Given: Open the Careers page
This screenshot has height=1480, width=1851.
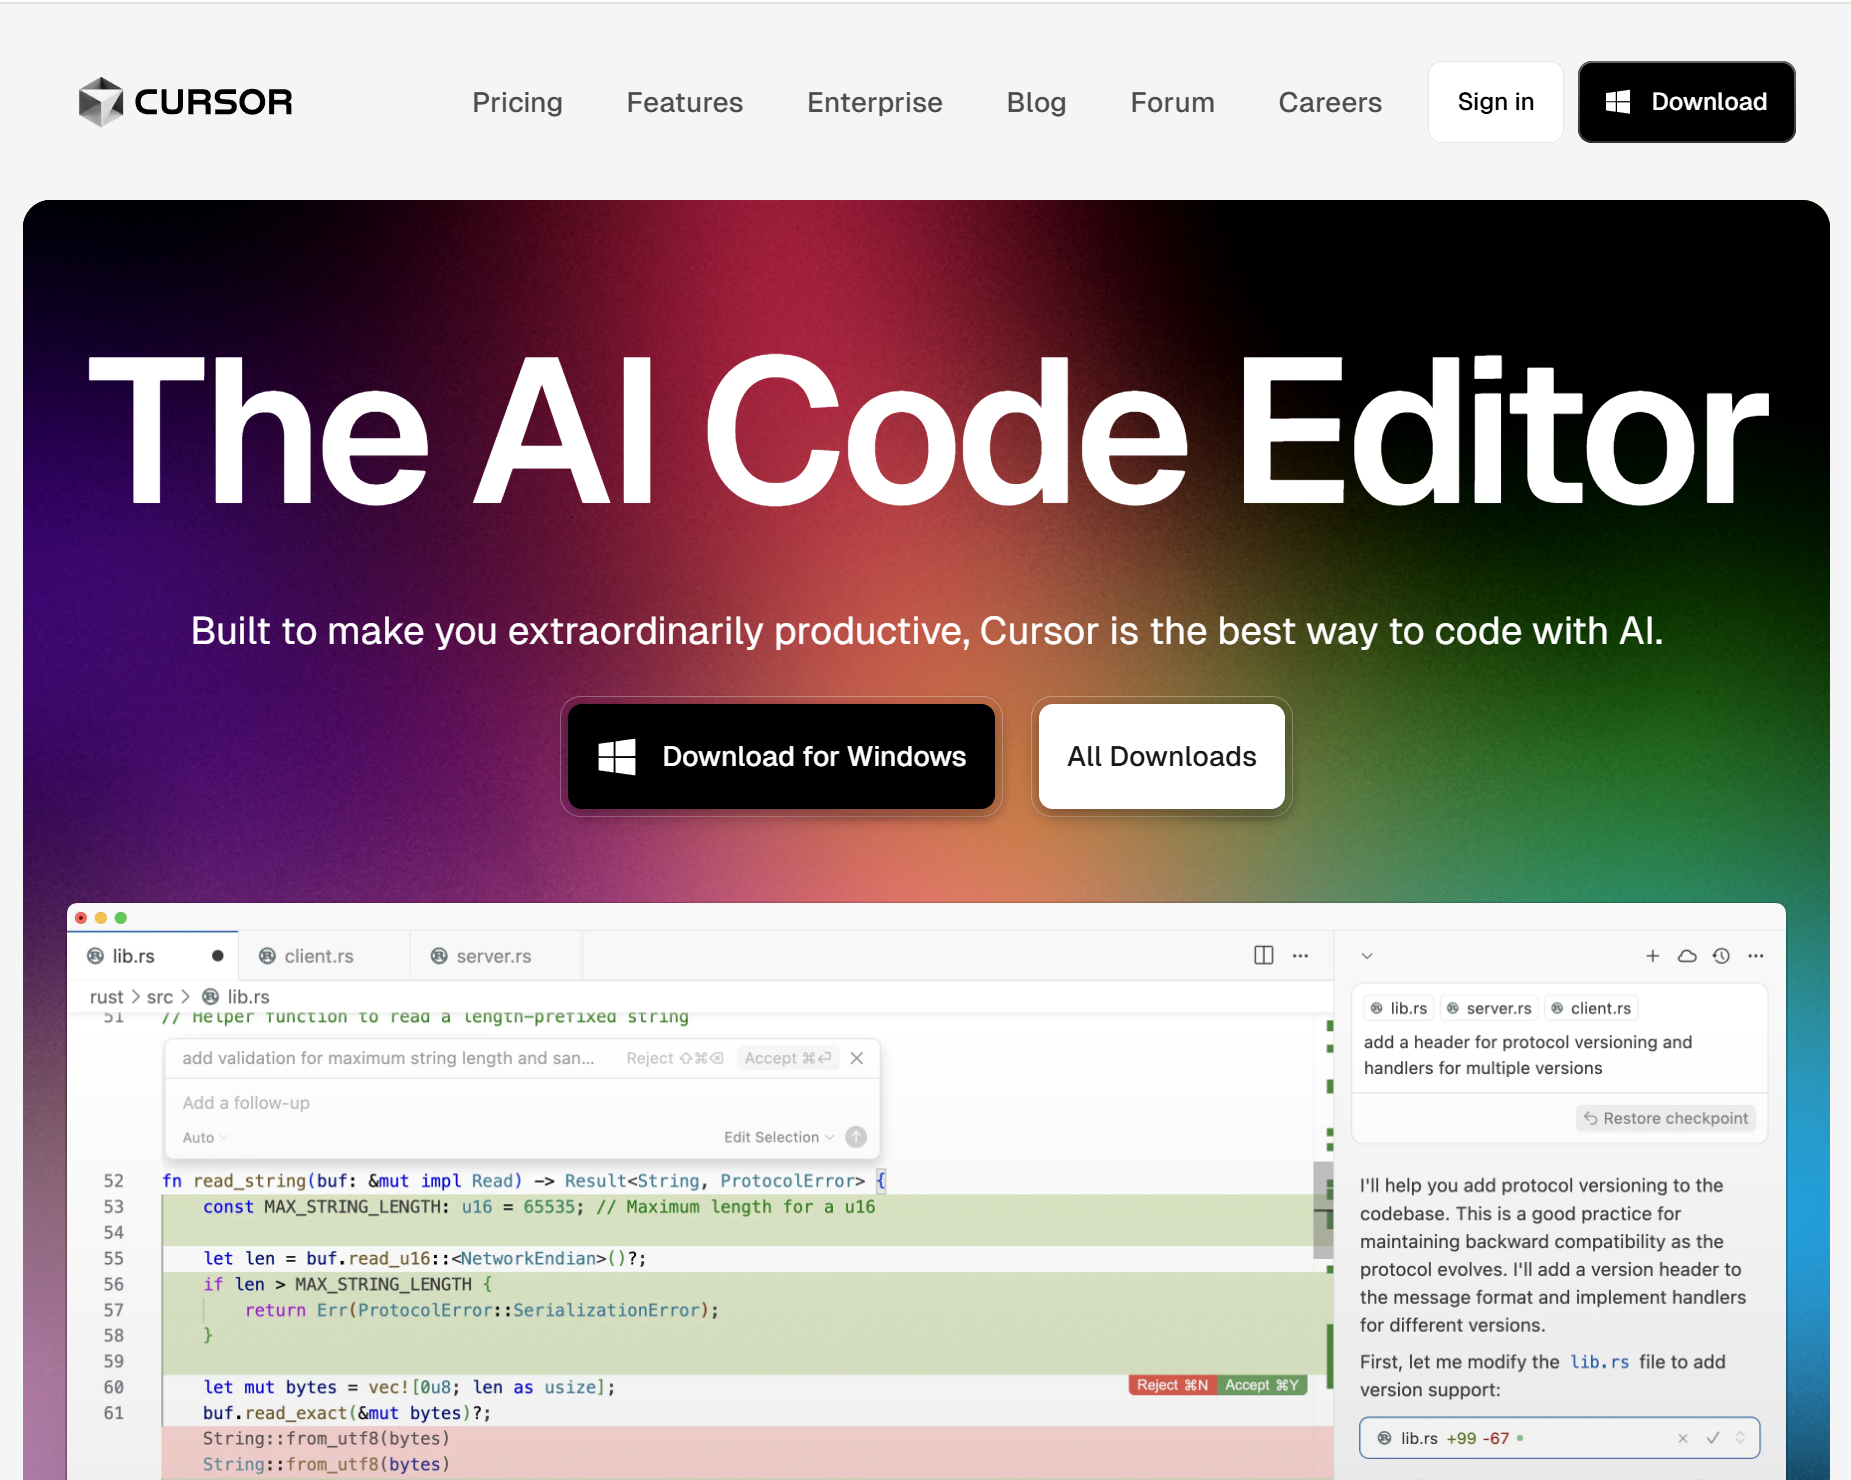Looking at the screenshot, I should pyautogui.click(x=1330, y=102).
